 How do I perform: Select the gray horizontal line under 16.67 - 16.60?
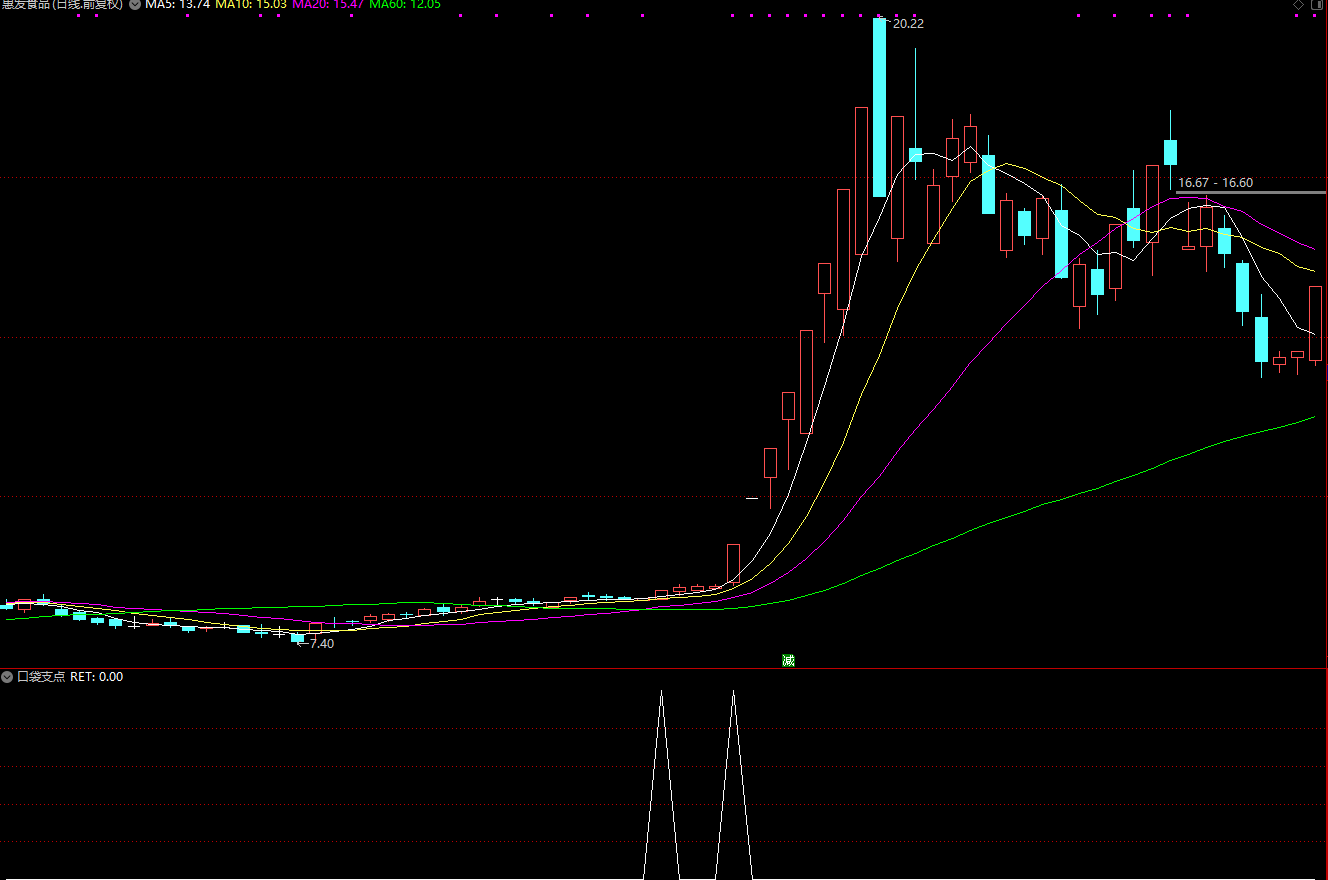point(1251,192)
